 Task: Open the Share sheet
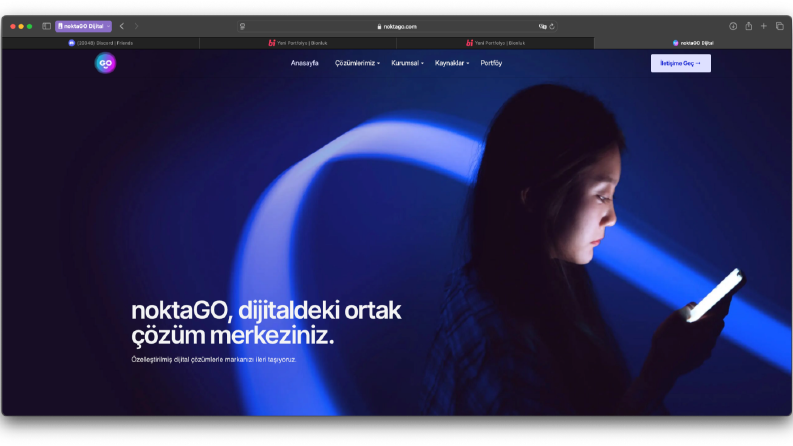click(x=748, y=26)
